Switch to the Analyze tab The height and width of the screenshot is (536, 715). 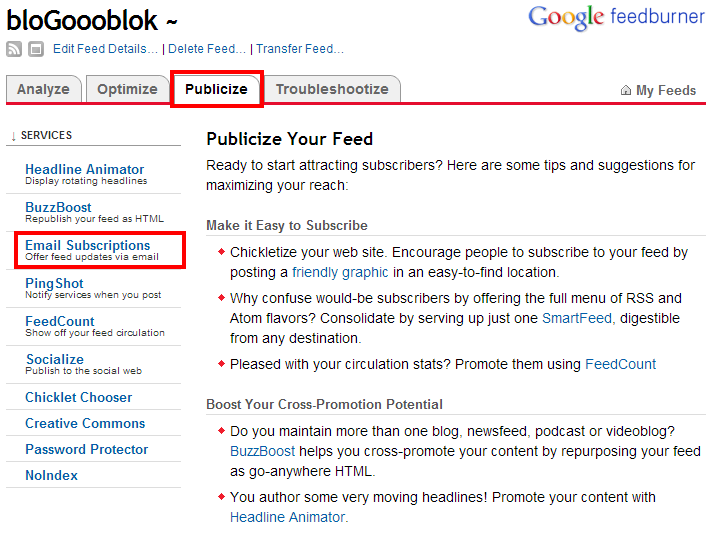click(43, 89)
